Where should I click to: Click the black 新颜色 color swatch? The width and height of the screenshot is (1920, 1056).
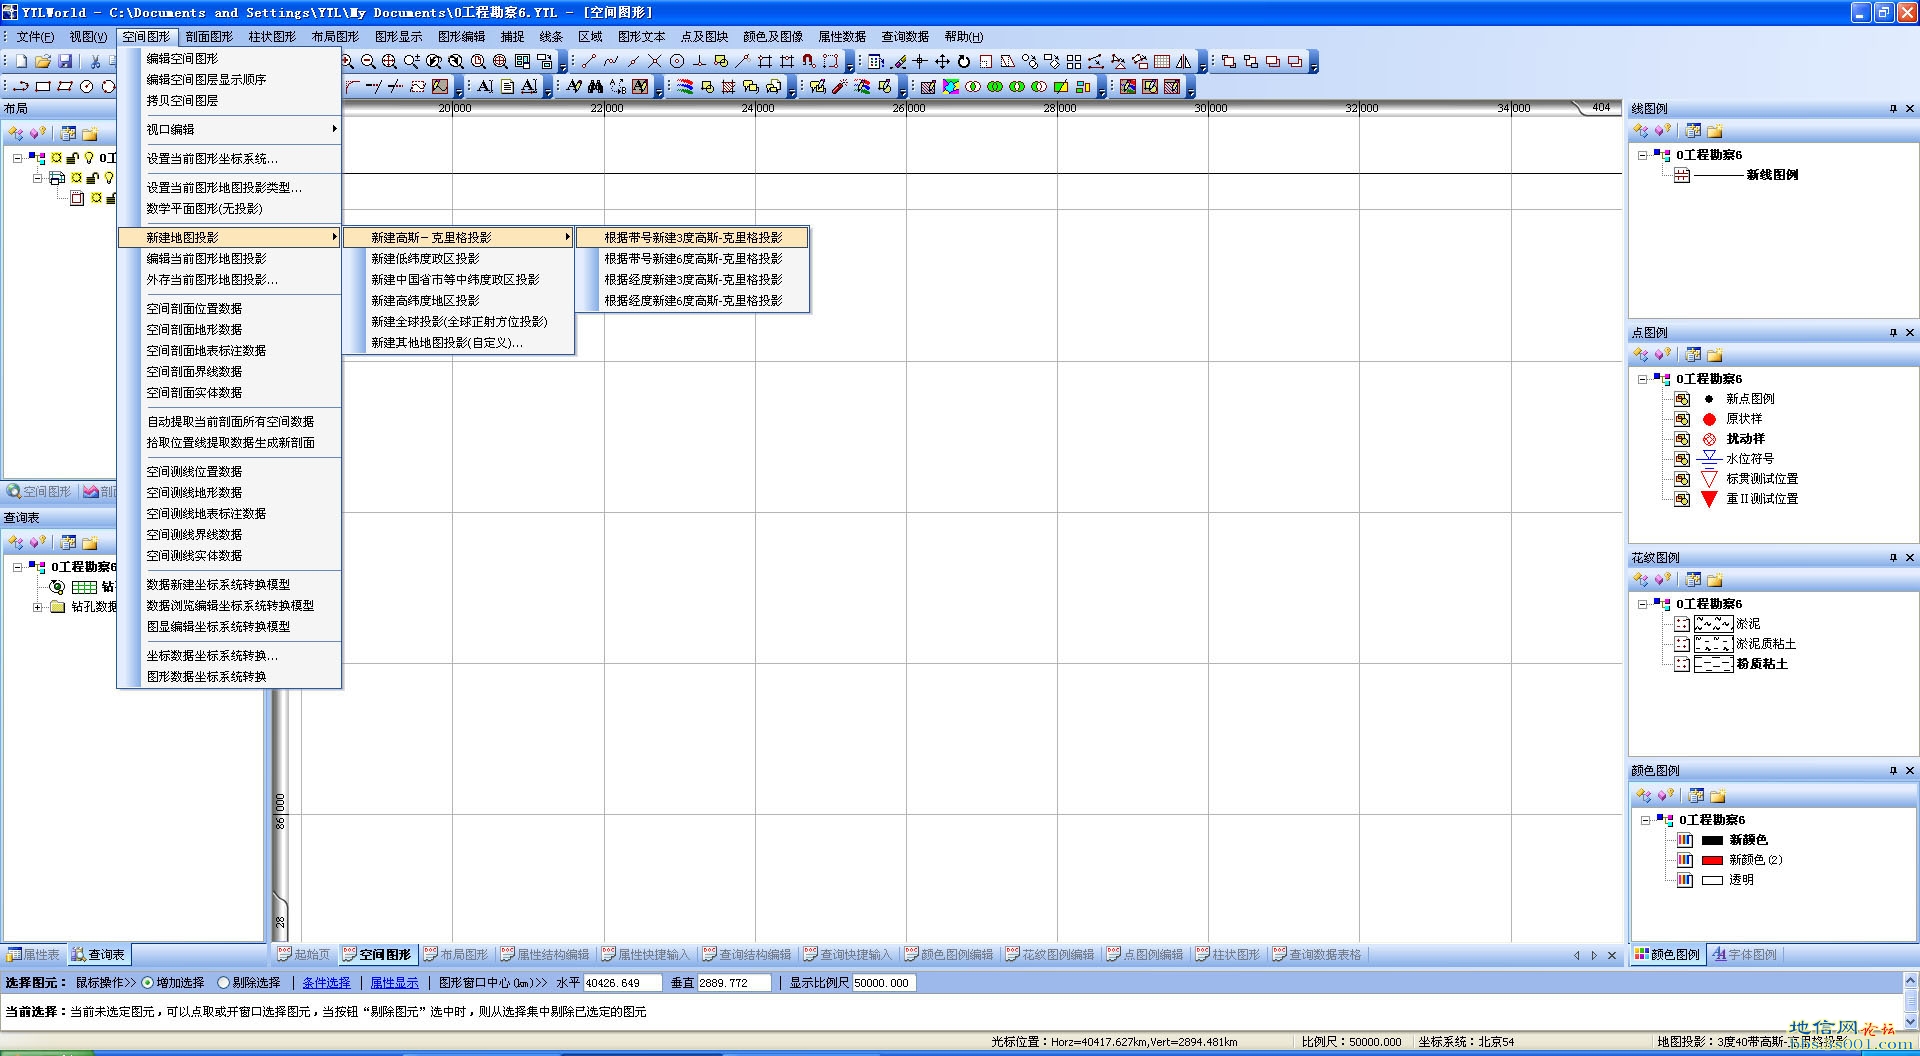tap(1712, 841)
